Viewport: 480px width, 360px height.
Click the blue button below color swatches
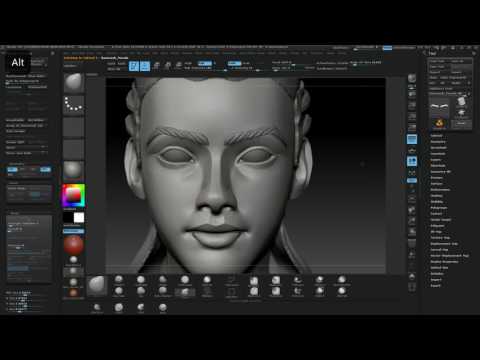tap(74, 231)
